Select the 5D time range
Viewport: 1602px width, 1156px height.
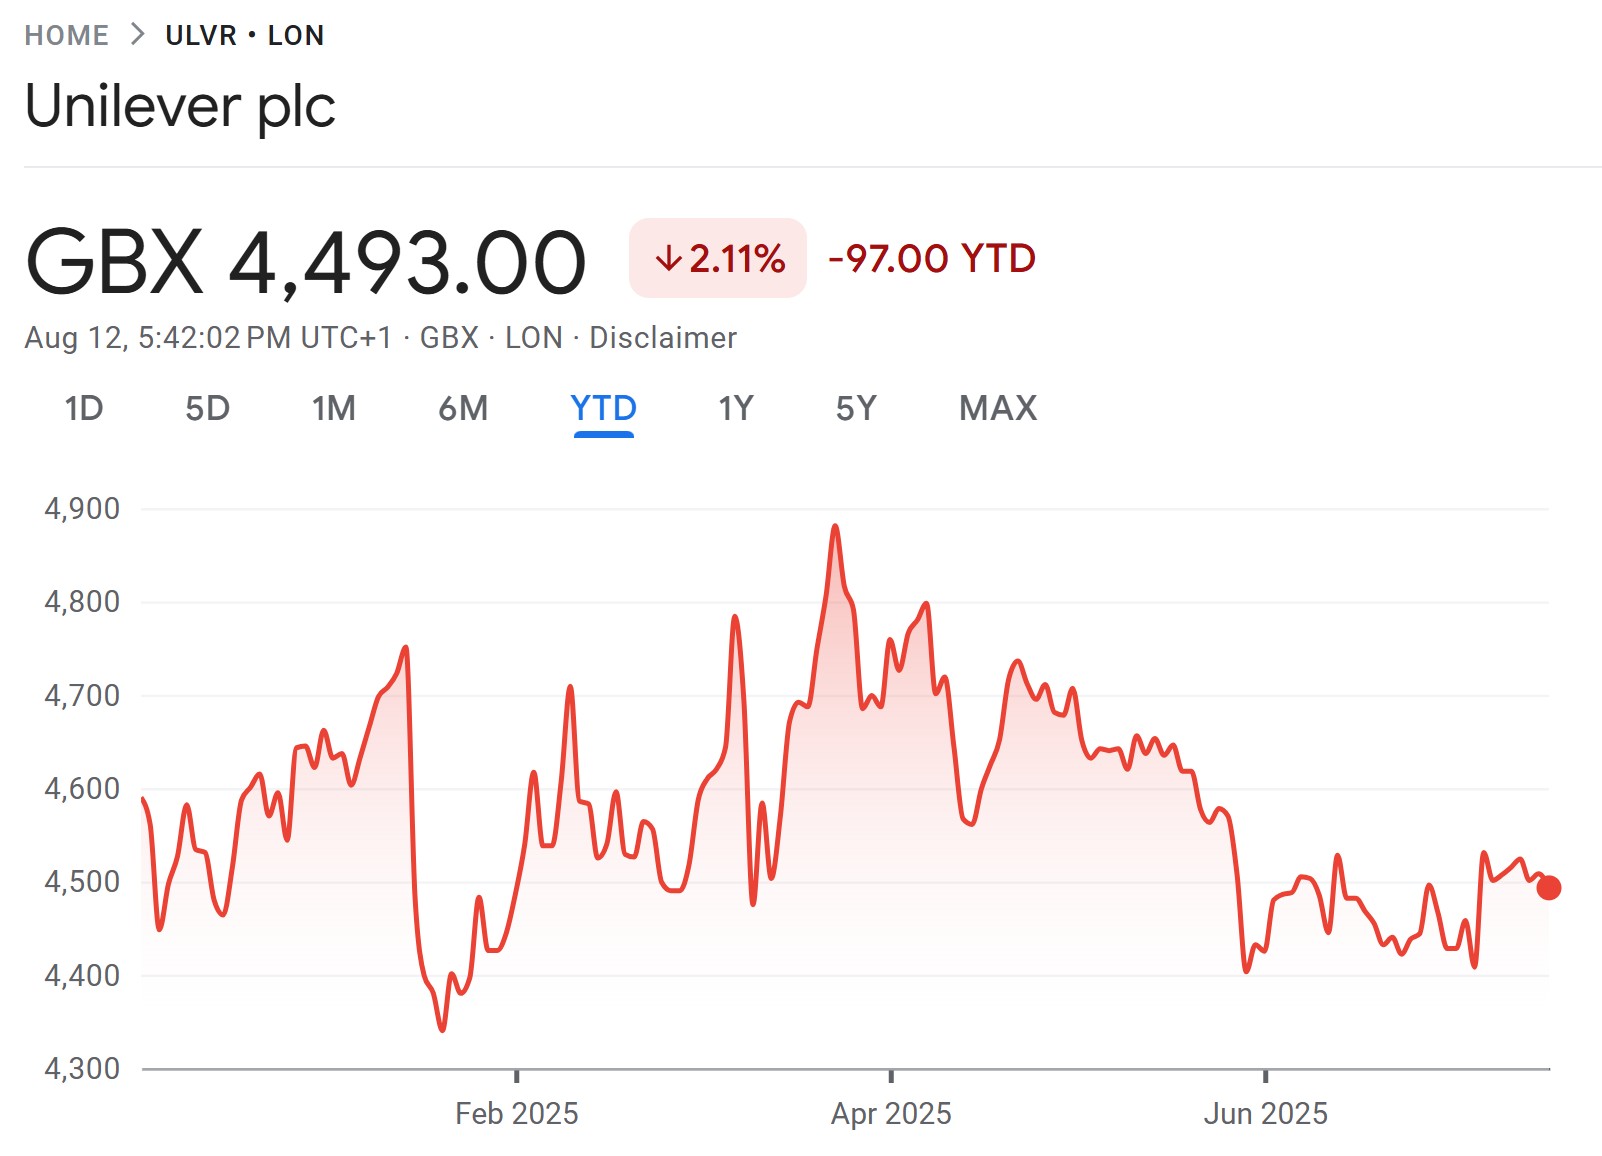pos(208,408)
